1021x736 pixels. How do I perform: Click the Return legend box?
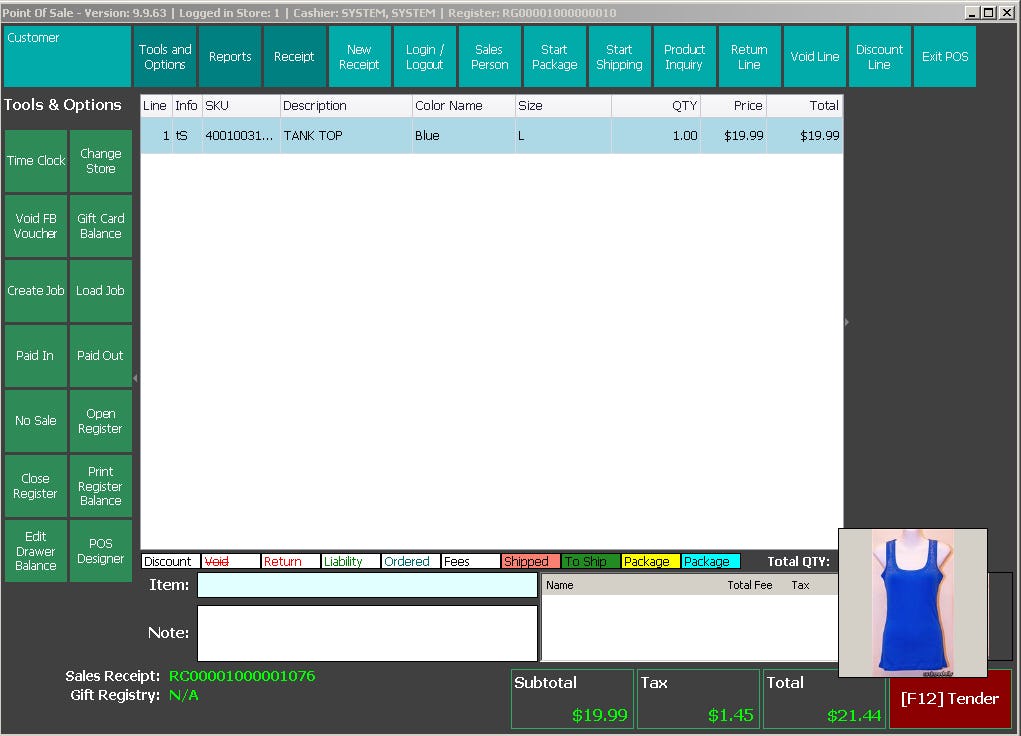[x=291, y=561]
